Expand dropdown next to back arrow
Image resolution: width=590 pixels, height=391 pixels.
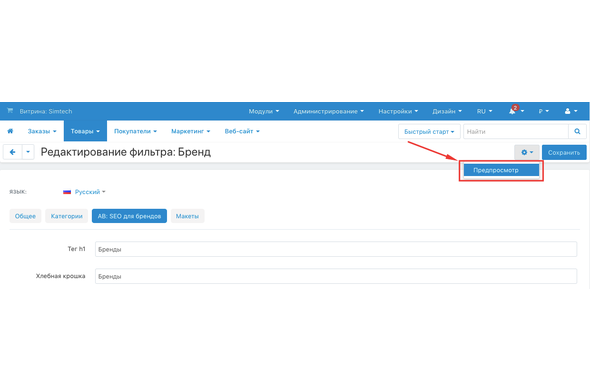coord(28,152)
